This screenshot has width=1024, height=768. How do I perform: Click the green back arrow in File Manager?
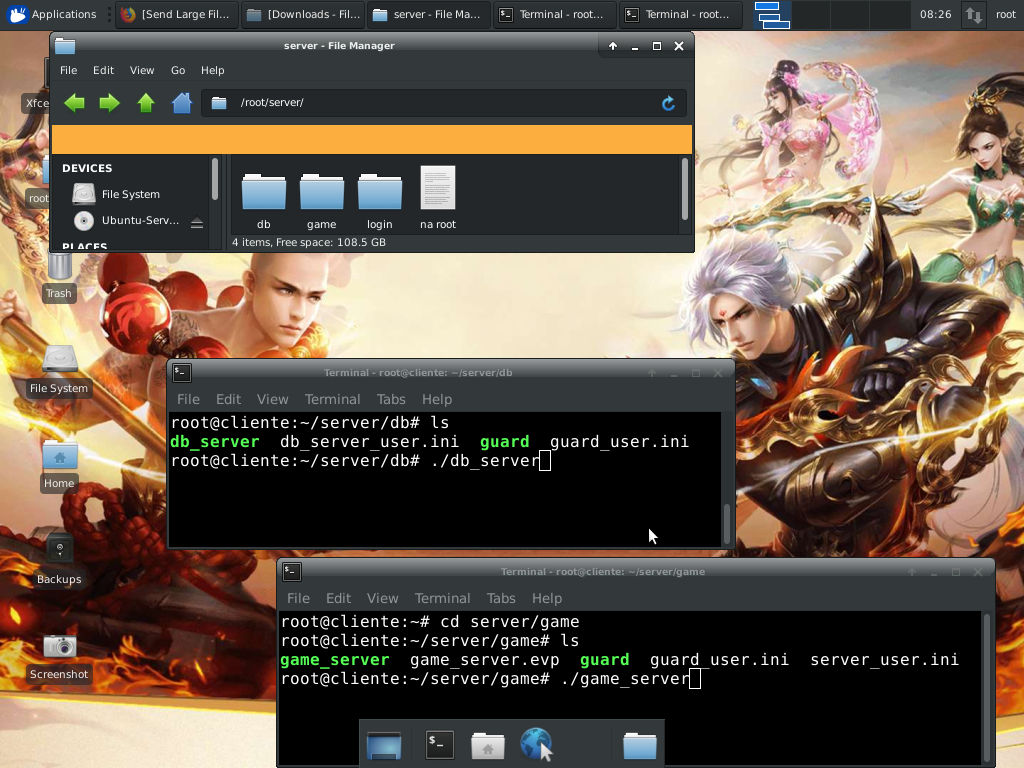tap(74, 103)
